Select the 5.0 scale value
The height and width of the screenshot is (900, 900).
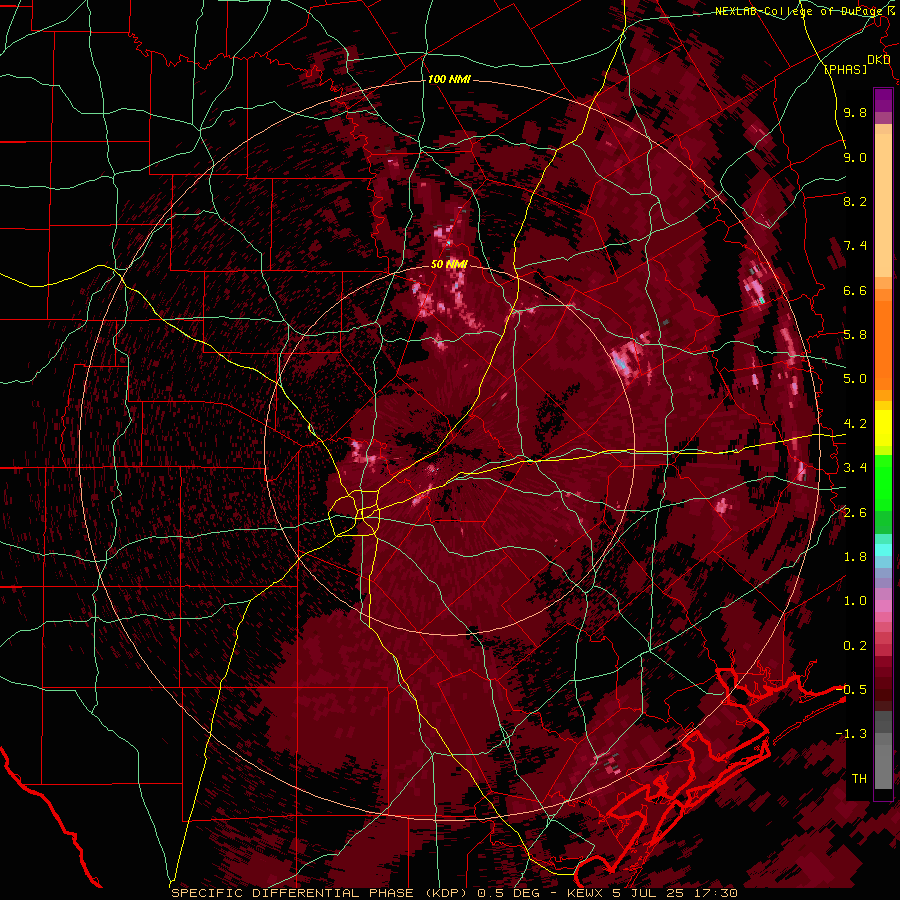[855, 379]
